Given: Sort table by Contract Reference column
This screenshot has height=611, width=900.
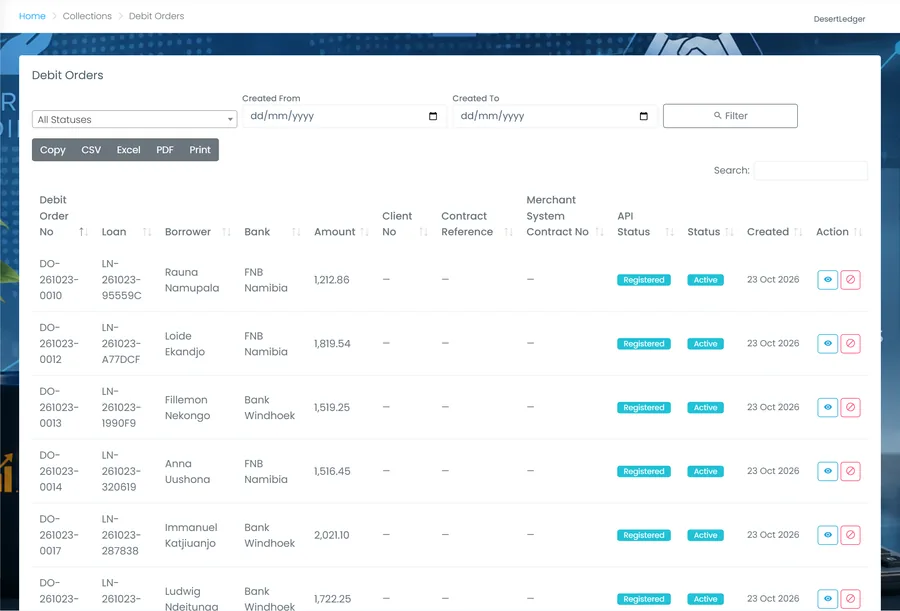Looking at the screenshot, I should [x=509, y=232].
